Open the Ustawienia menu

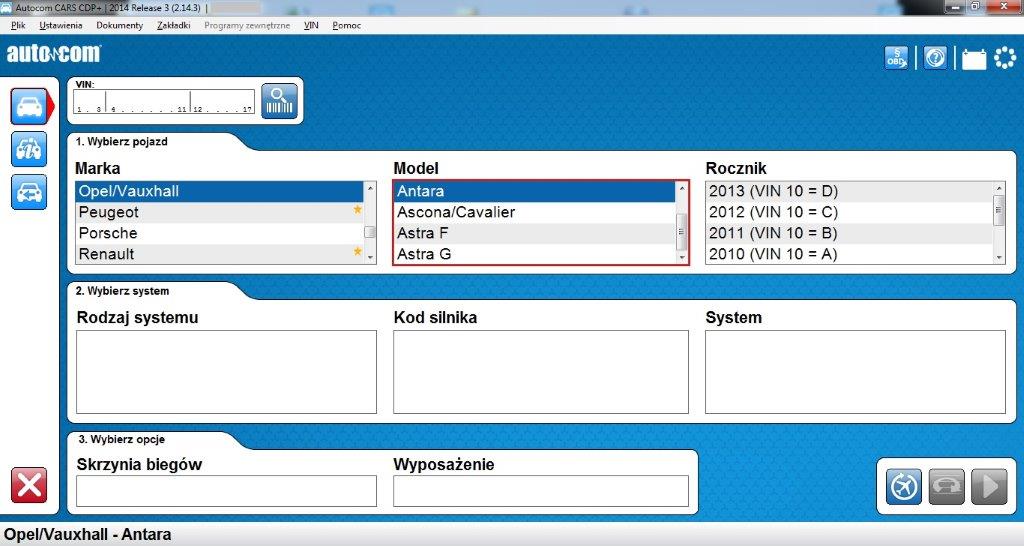[x=61, y=25]
